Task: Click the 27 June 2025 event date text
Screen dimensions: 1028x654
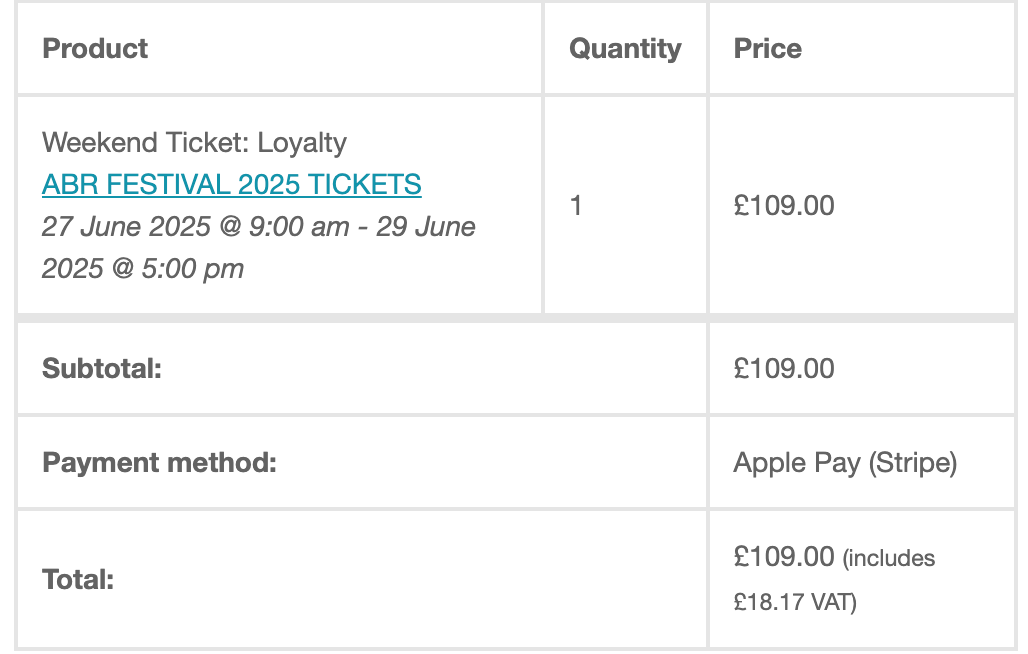Action: point(126,227)
